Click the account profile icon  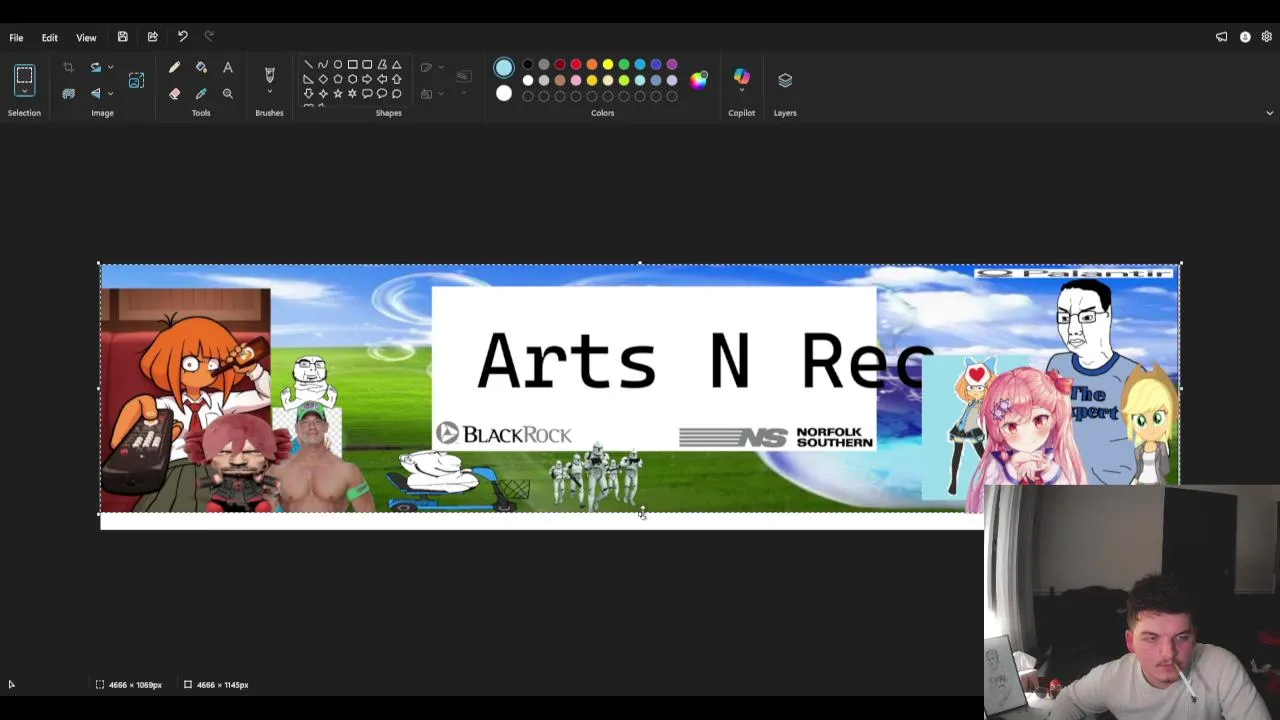1245,37
